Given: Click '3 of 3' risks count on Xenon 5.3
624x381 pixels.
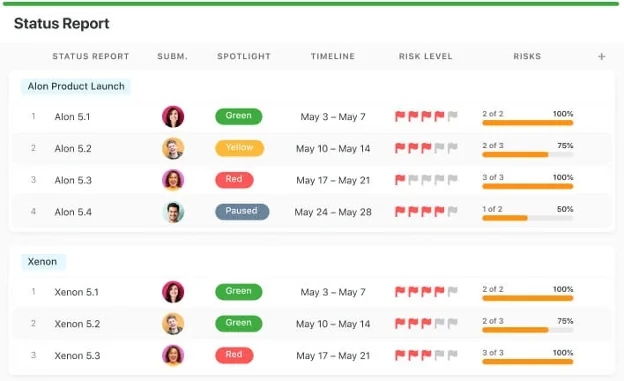Looking at the screenshot, I should pyautogui.click(x=493, y=353).
